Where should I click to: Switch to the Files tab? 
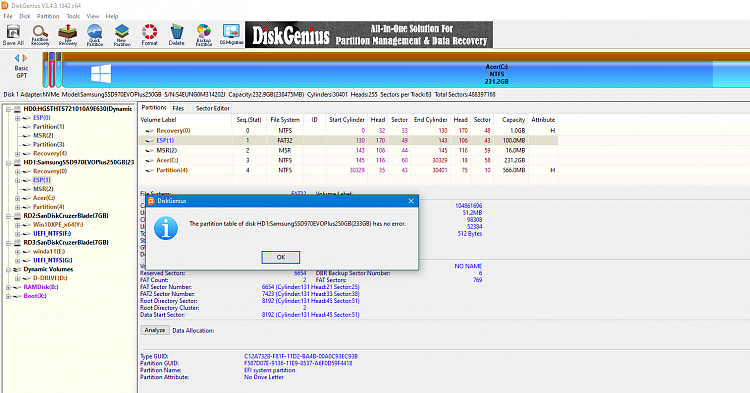coord(178,109)
